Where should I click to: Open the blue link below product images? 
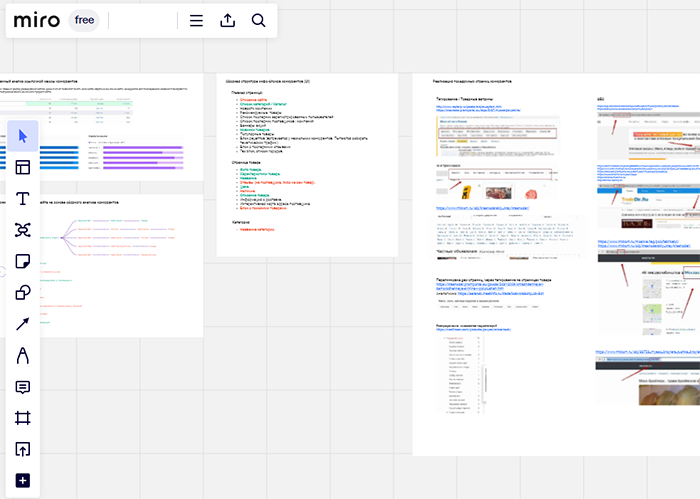[483, 208]
